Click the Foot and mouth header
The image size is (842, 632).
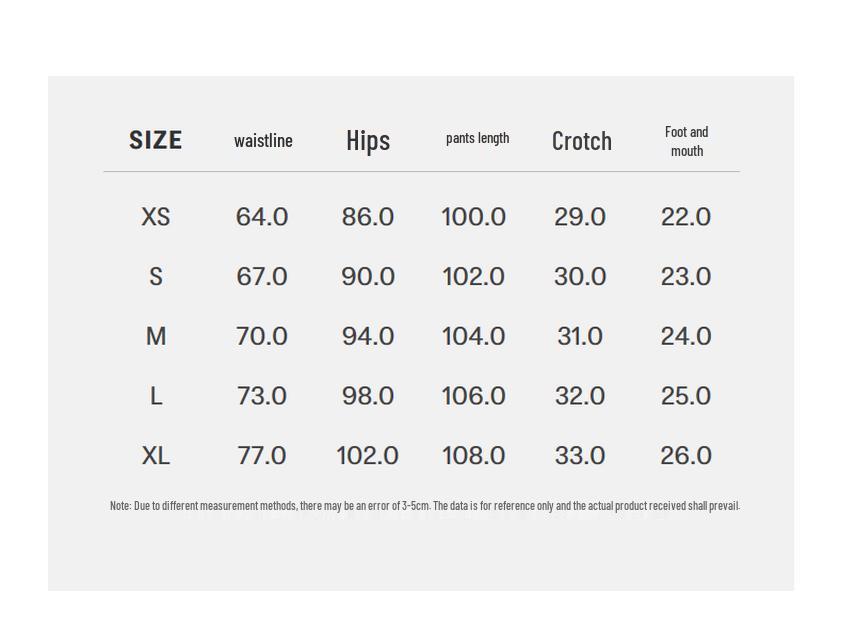(686, 141)
